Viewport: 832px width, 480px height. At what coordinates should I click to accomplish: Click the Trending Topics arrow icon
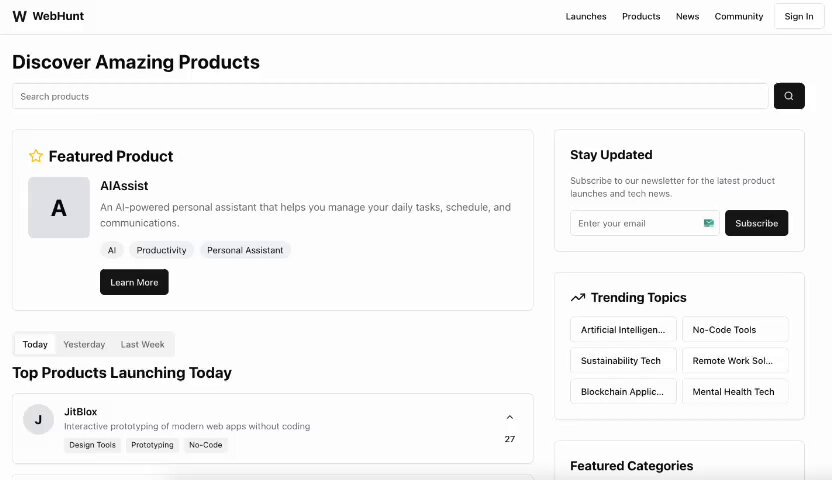coord(578,298)
